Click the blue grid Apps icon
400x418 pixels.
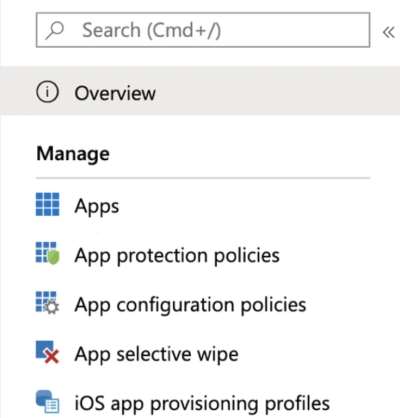[x=48, y=204]
